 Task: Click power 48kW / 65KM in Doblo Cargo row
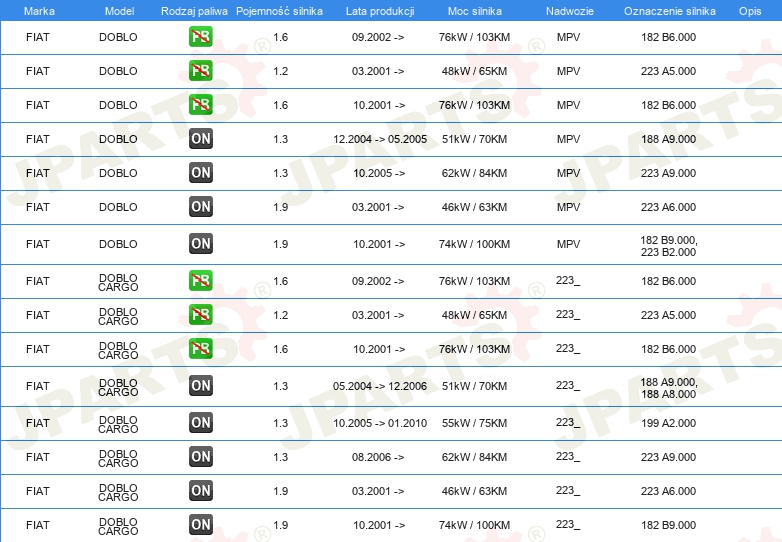click(x=474, y=315)
